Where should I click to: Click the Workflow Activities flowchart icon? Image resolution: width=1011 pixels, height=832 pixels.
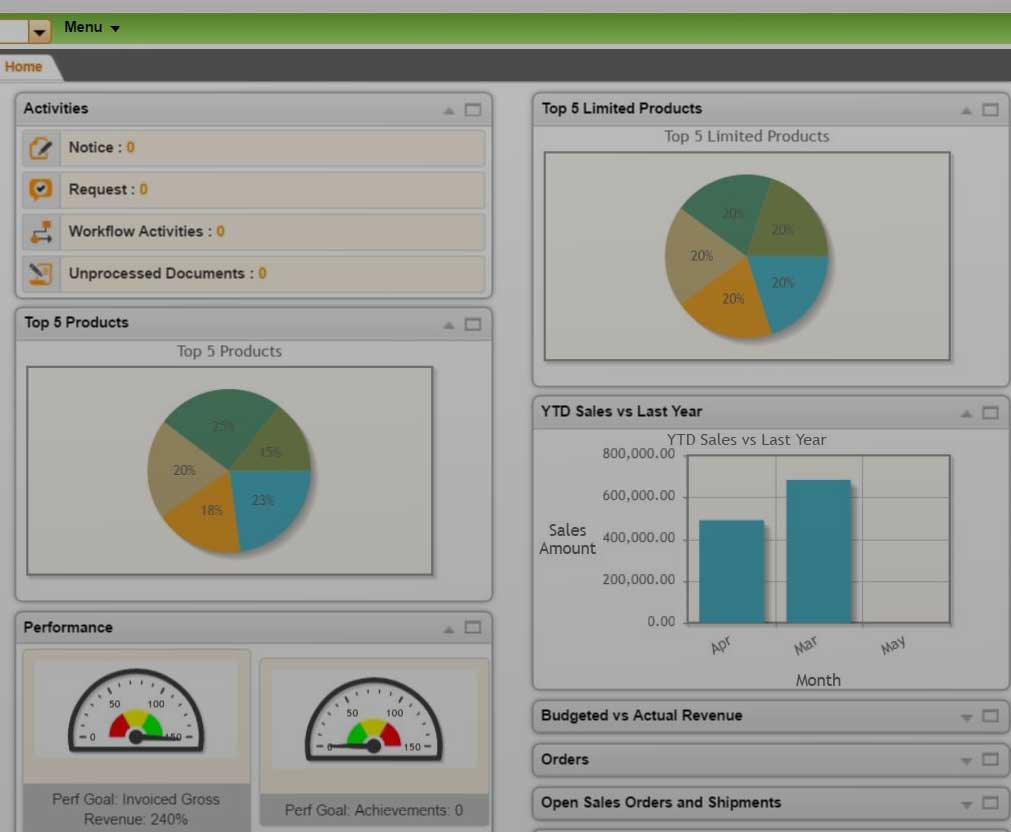[41, 231]
